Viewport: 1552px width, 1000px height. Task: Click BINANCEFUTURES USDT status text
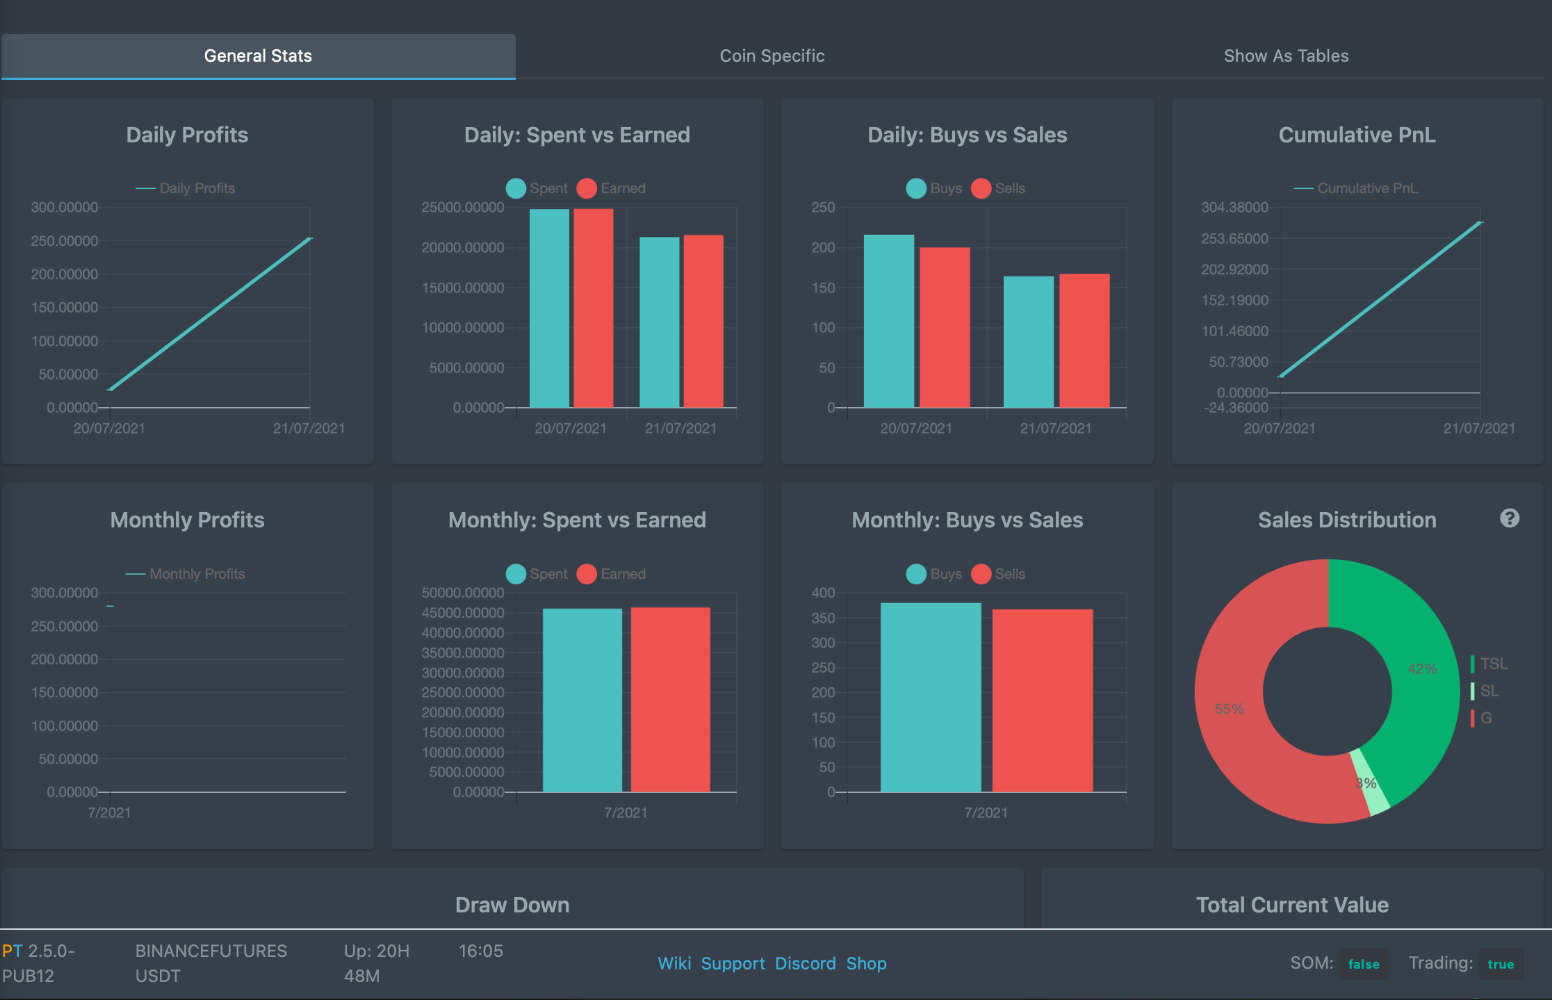point(211,963)
